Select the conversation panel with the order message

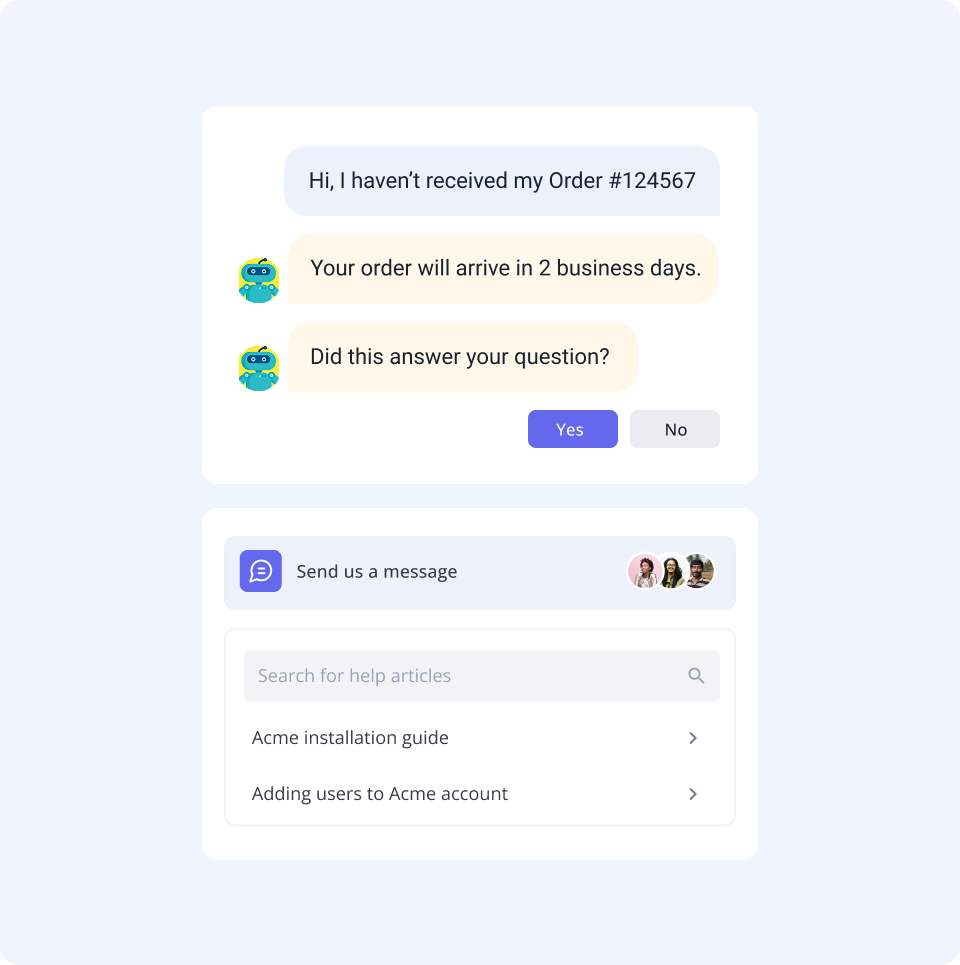480,293
